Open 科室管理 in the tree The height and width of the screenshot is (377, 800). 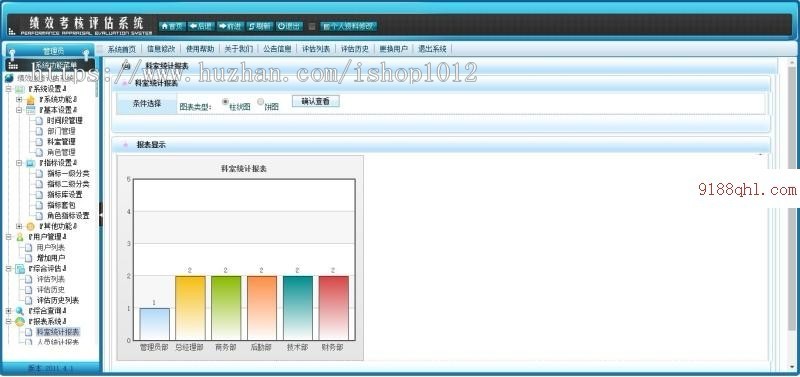pyautogui.click(x=61, y=142)
